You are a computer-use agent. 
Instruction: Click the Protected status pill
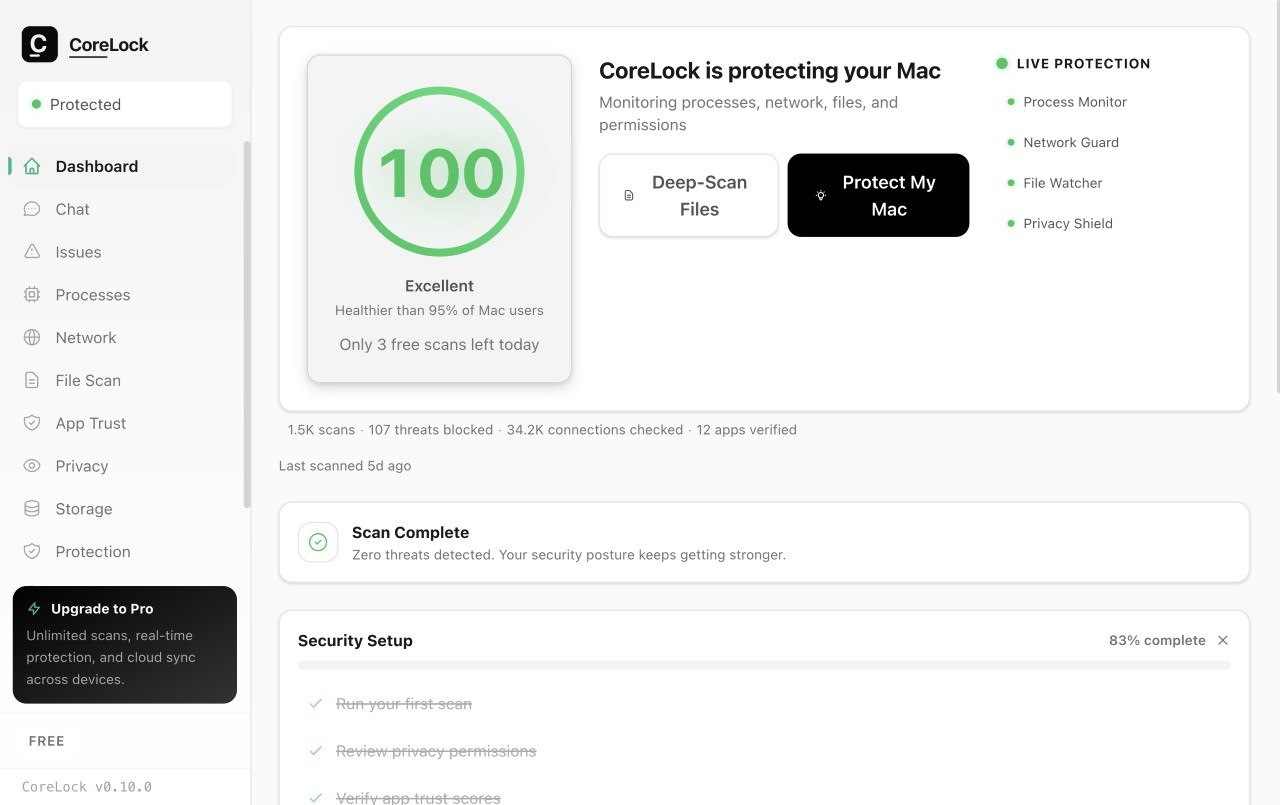click(124, 104)
